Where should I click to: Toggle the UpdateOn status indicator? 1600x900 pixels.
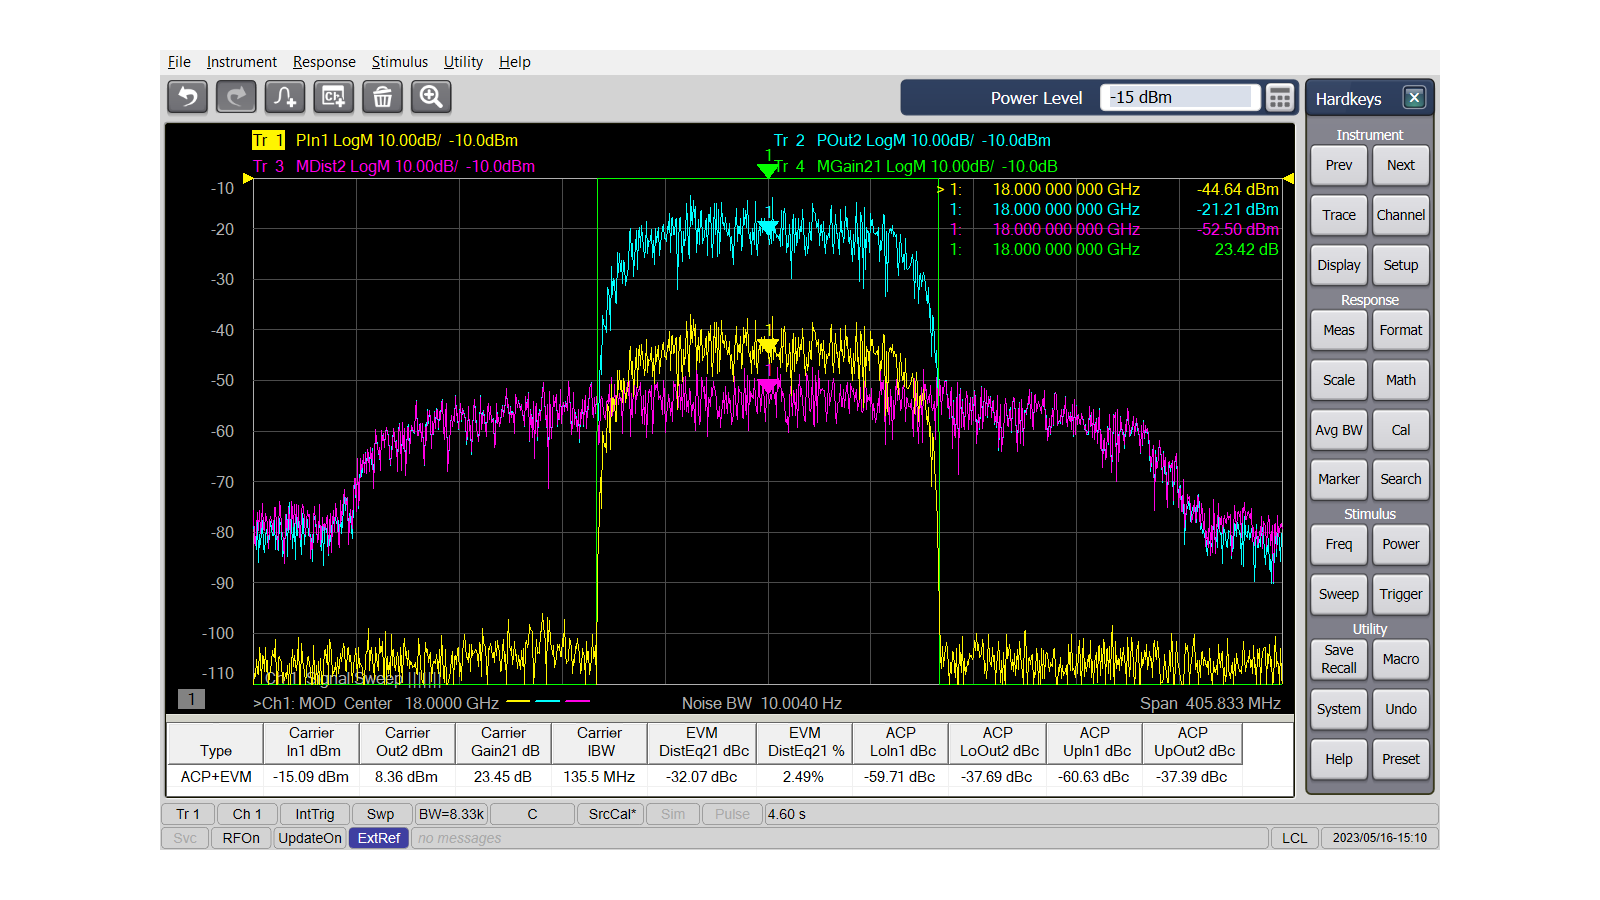coord(310,838)
